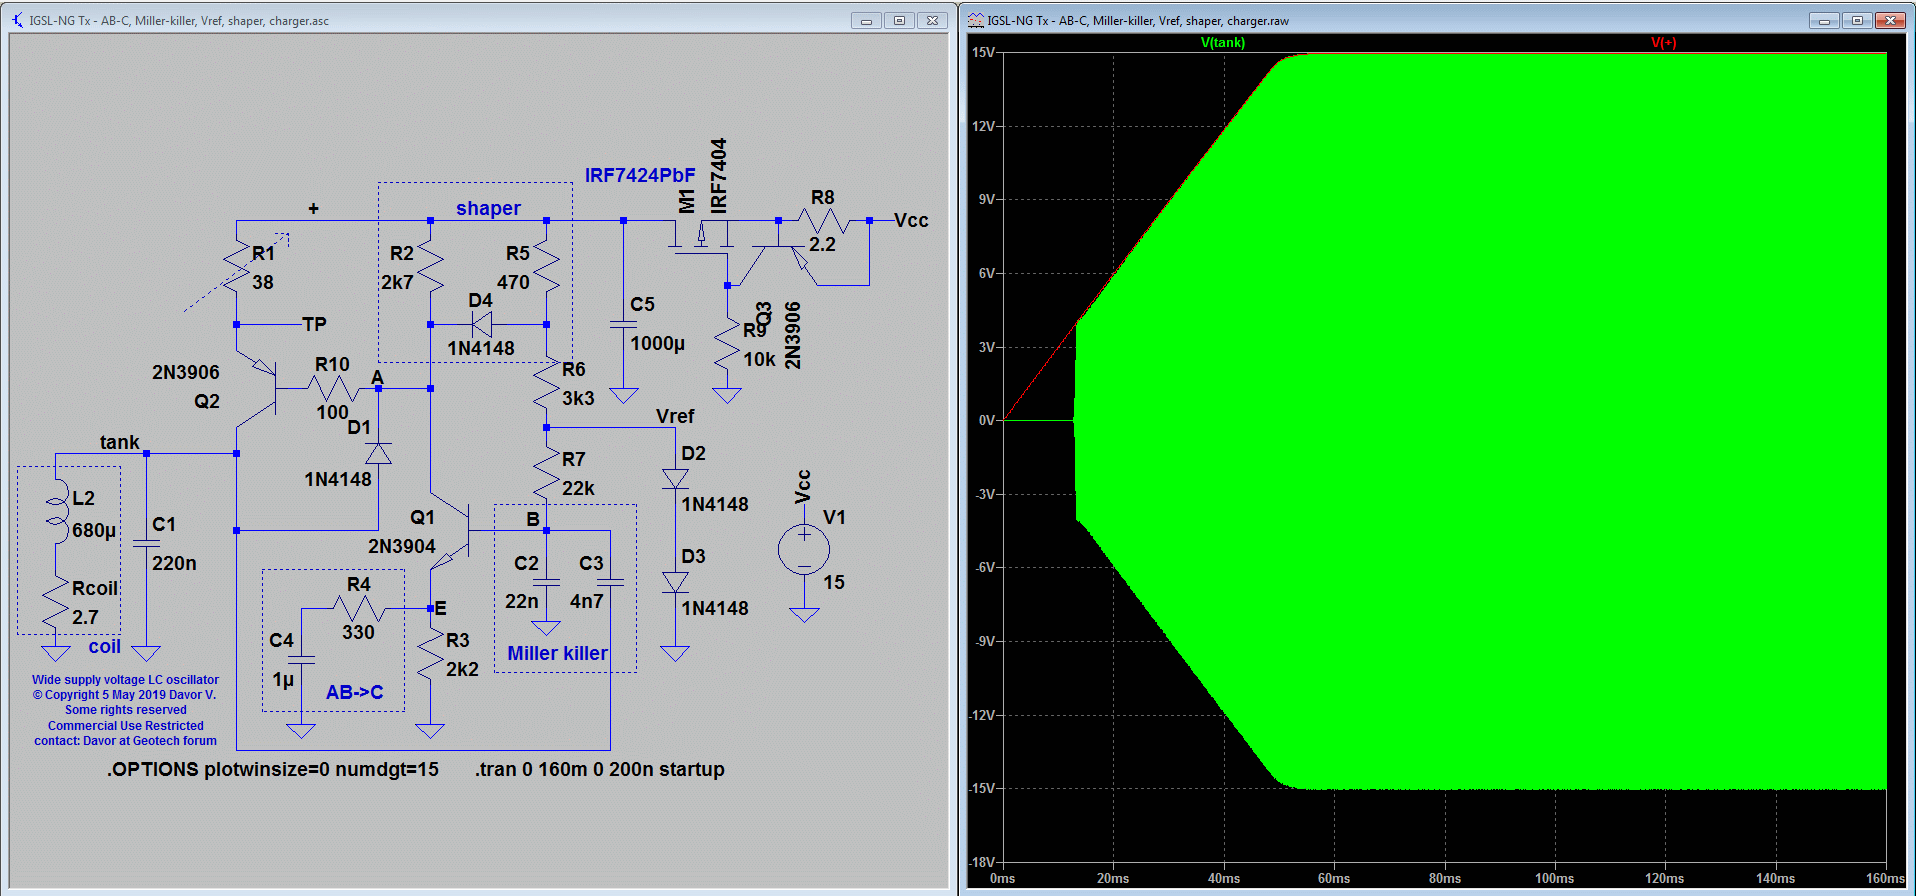Select the D2 diode symbol below Vref

[675, 479]
